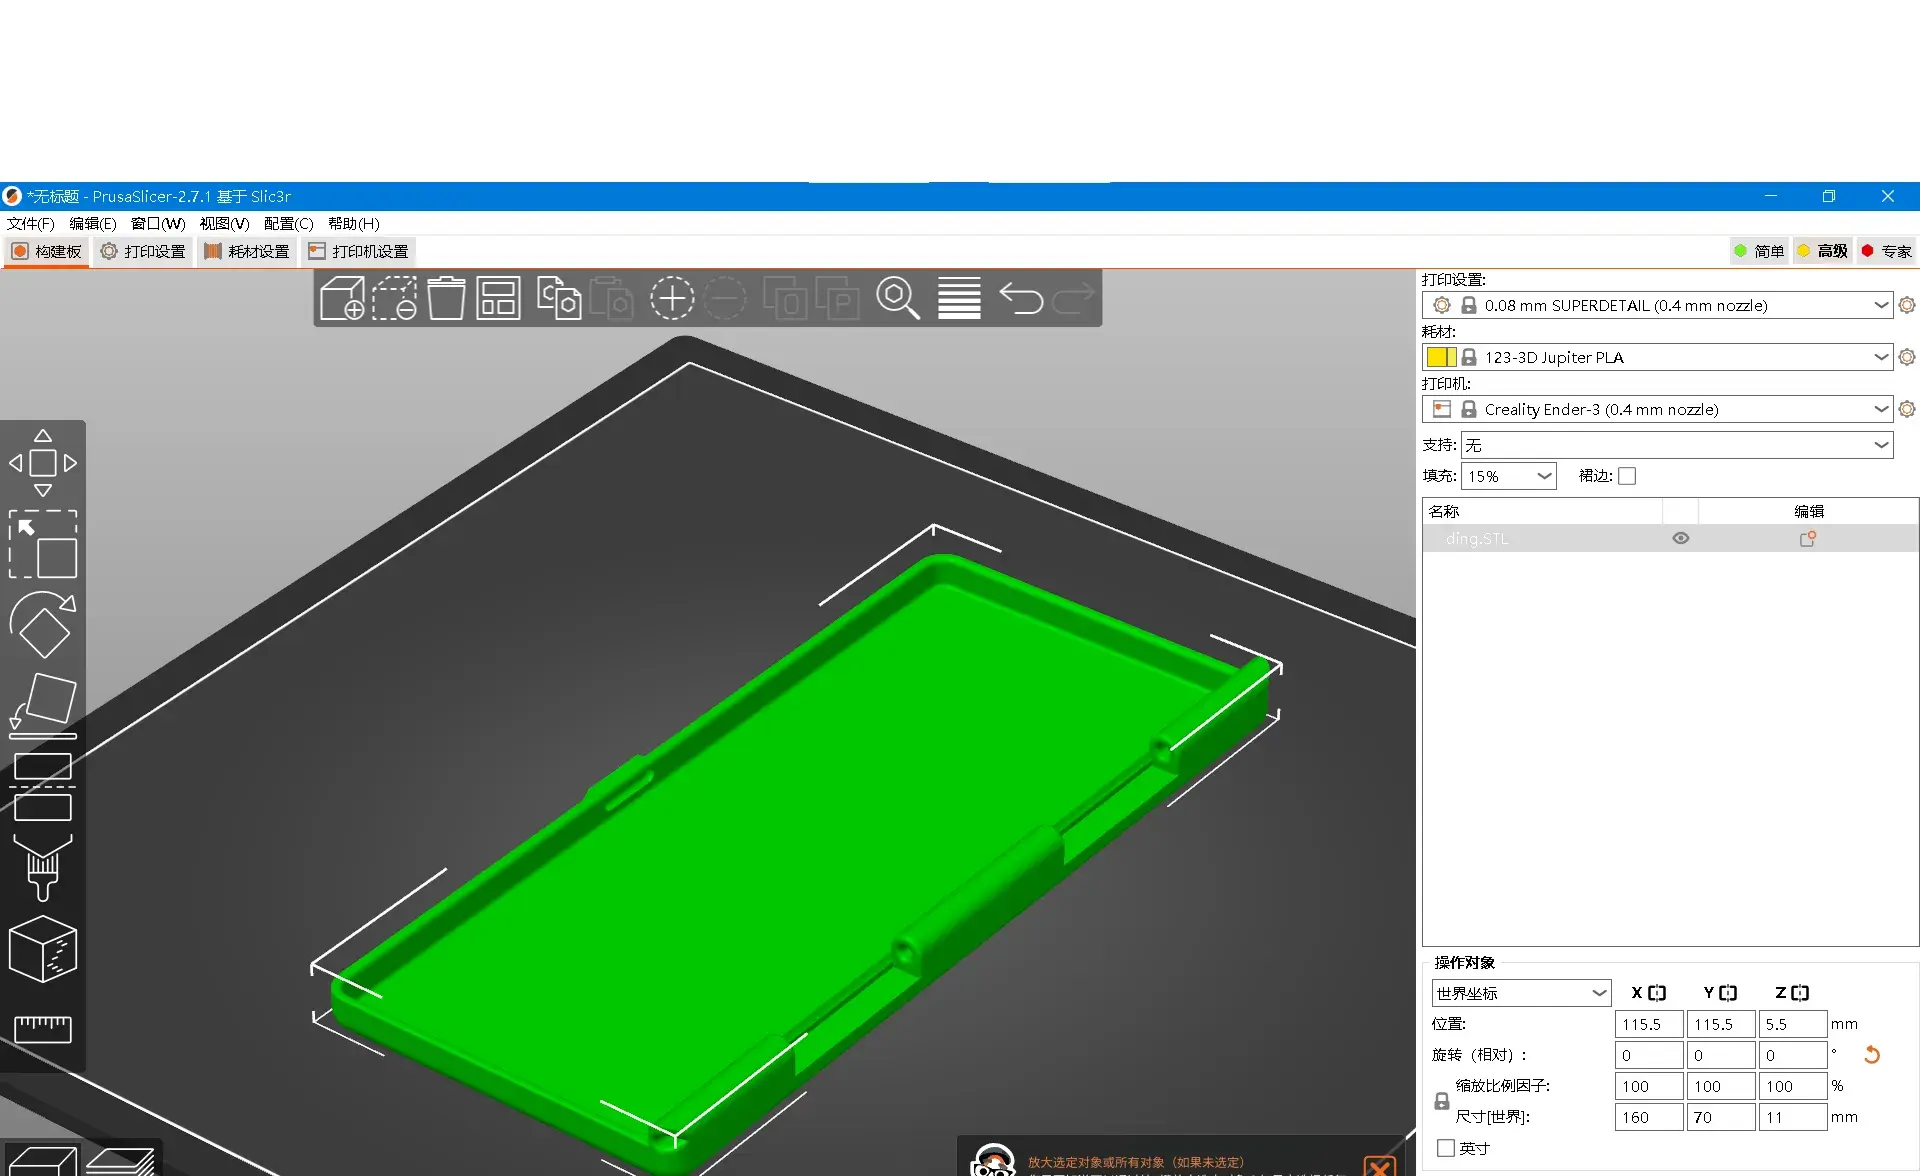1920x1176 pixels.
Task: Toggle the 英寸 inches checkbox
Action: point(1446,1148)
